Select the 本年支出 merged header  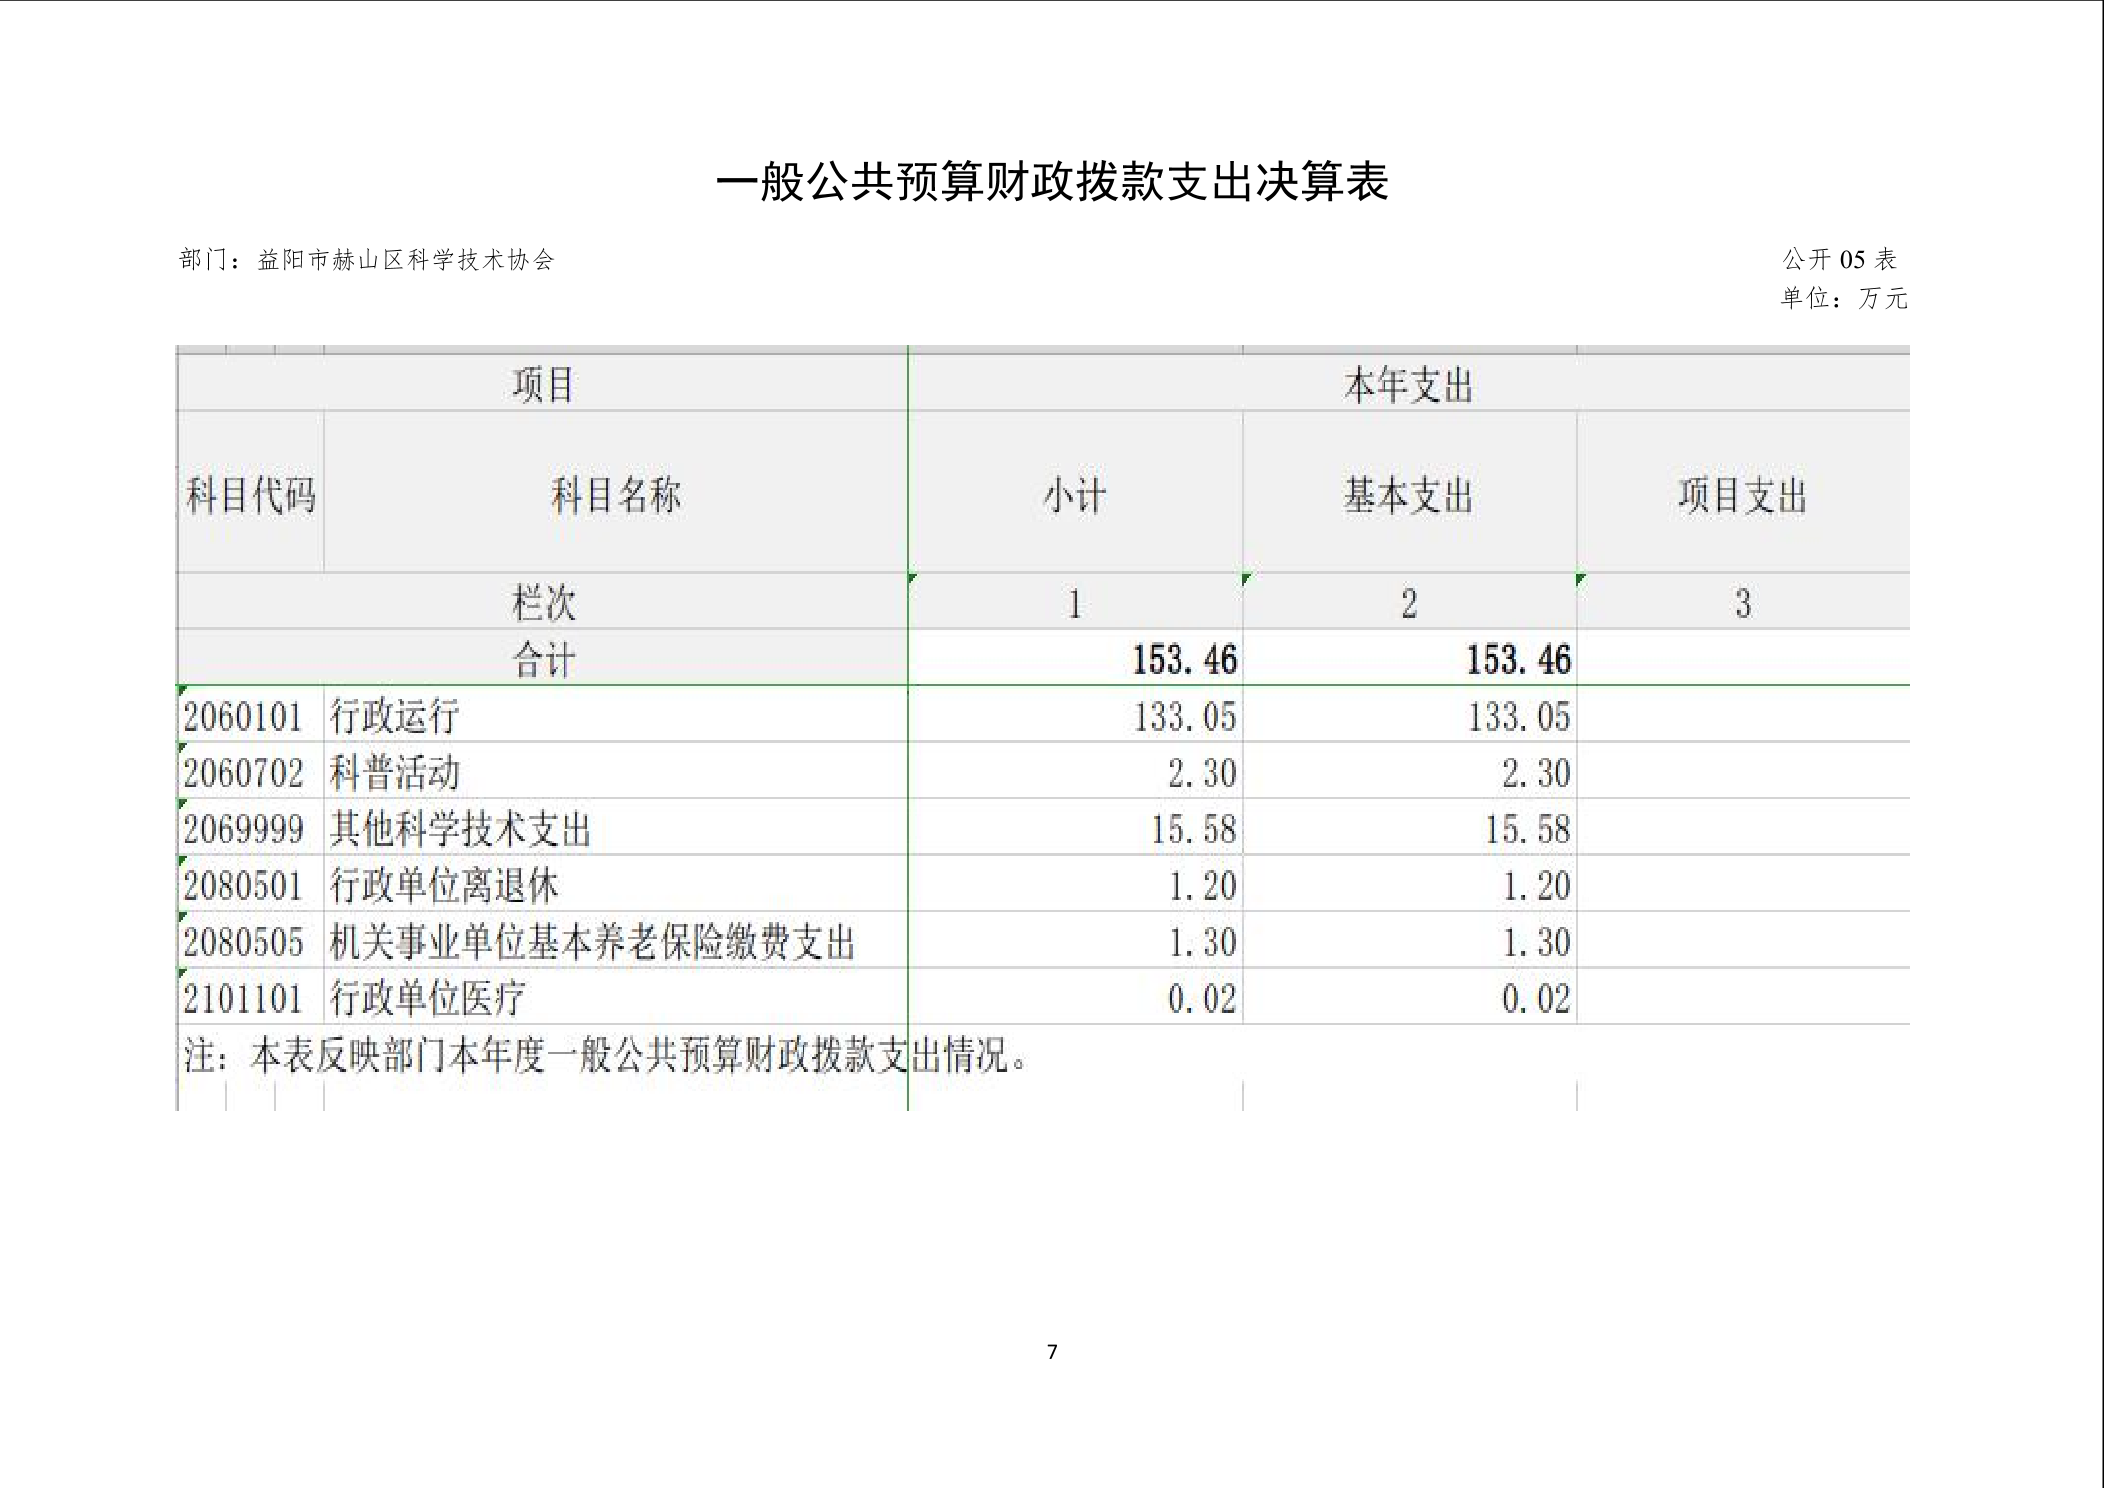tap(1408, 385)
